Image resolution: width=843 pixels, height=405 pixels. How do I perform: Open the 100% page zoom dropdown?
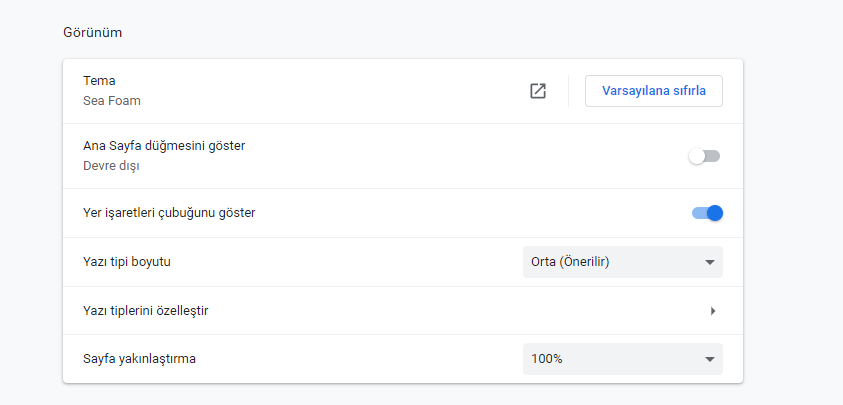622,359
